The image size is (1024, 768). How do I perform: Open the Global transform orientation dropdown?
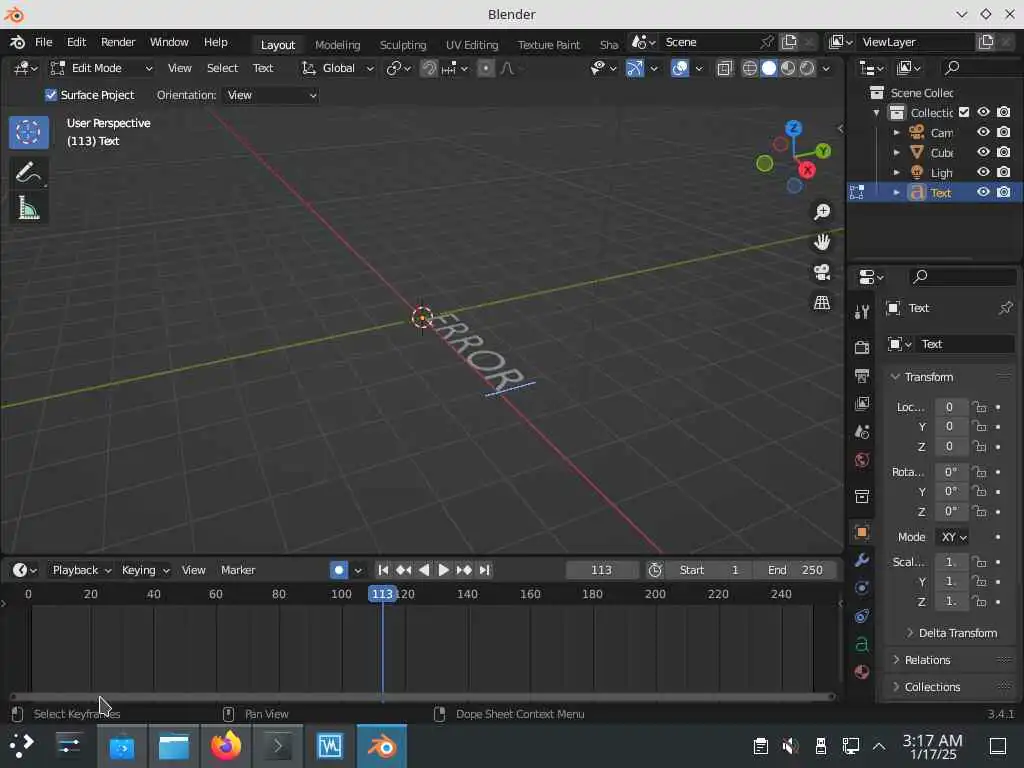[x=338, y=68]
